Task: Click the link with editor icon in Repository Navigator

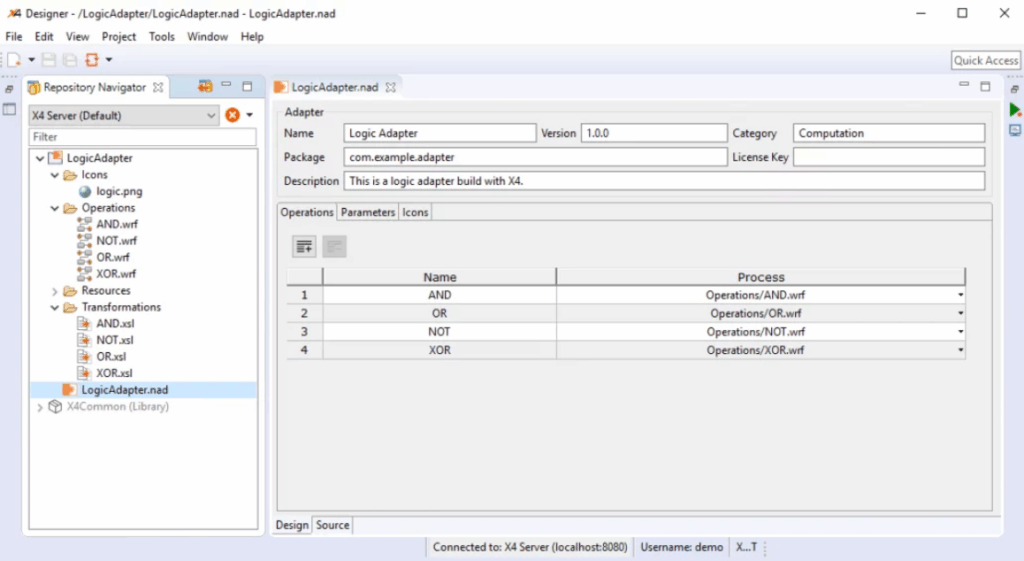Action: tap(205, 87)
